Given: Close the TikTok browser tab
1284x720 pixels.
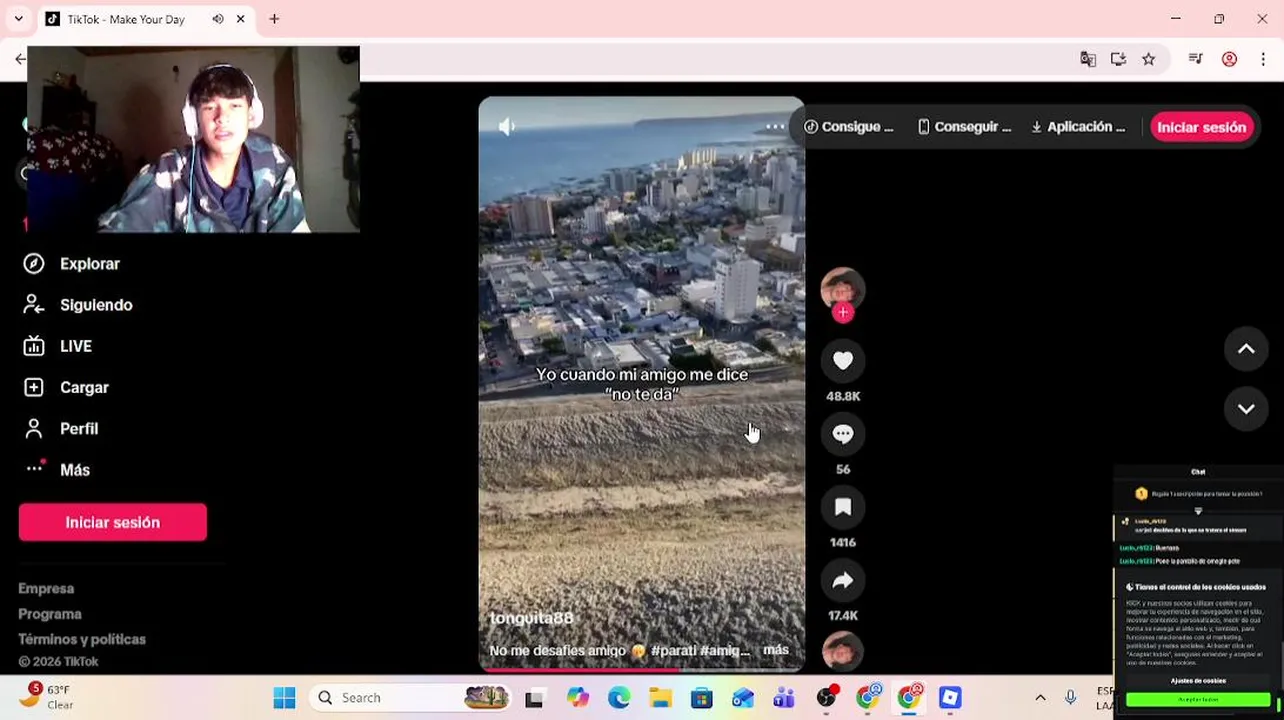Looking at the screenshot, I should tap(241, 19).
